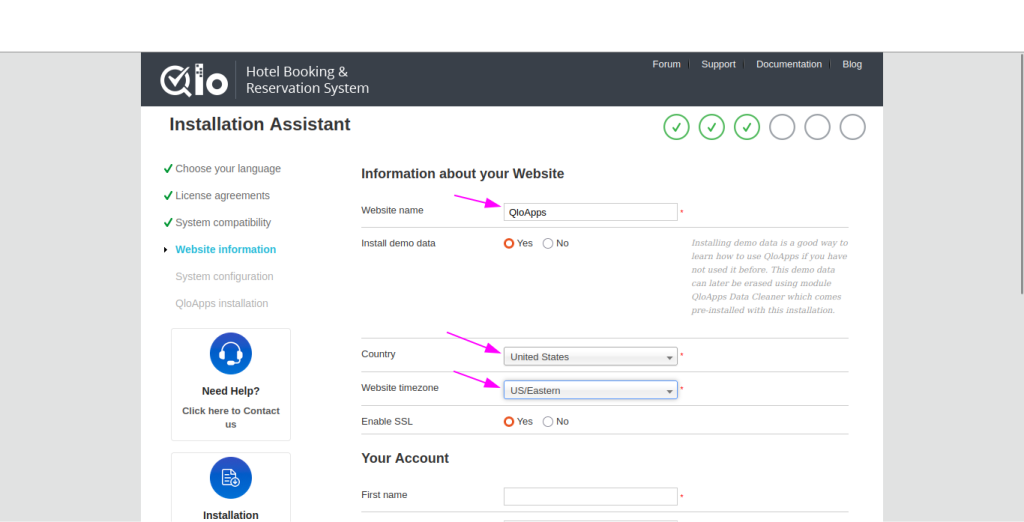Viewport: 1024px width, 522px height.
Task: Focus the First name input field
Action: 590,497
